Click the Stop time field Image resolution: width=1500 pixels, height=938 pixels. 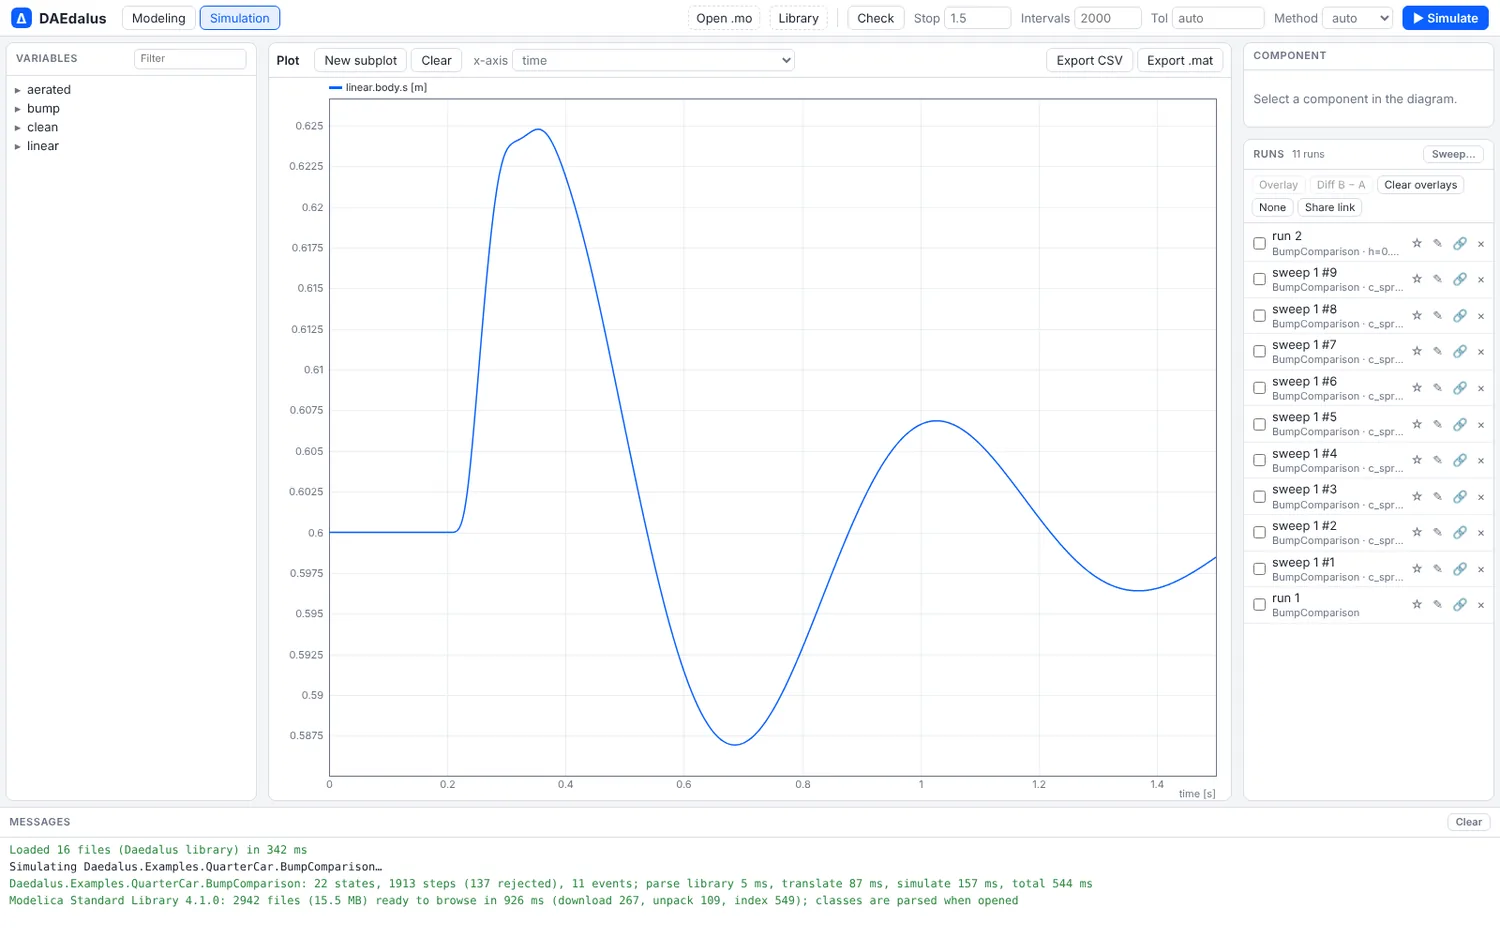977,18
